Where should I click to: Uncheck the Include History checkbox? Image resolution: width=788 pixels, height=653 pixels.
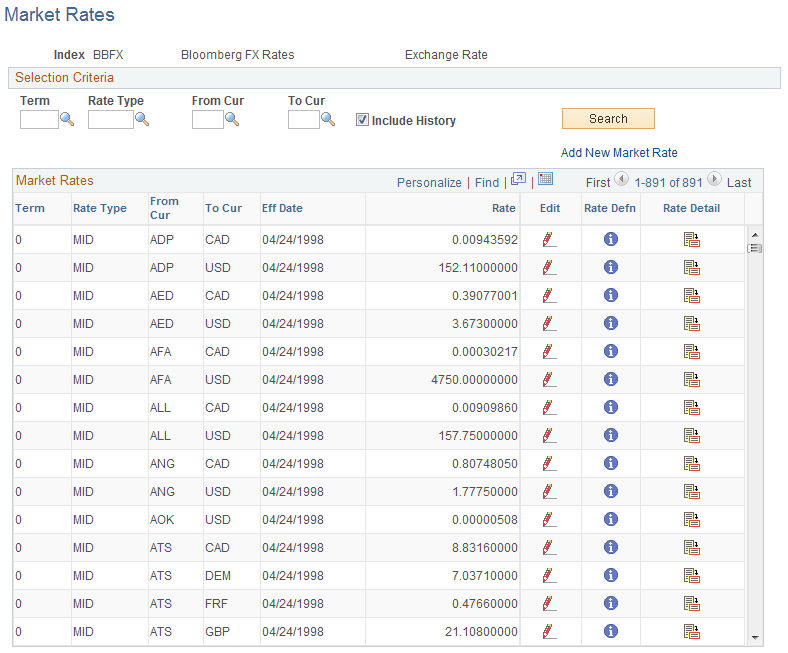[x=362, y=120]
